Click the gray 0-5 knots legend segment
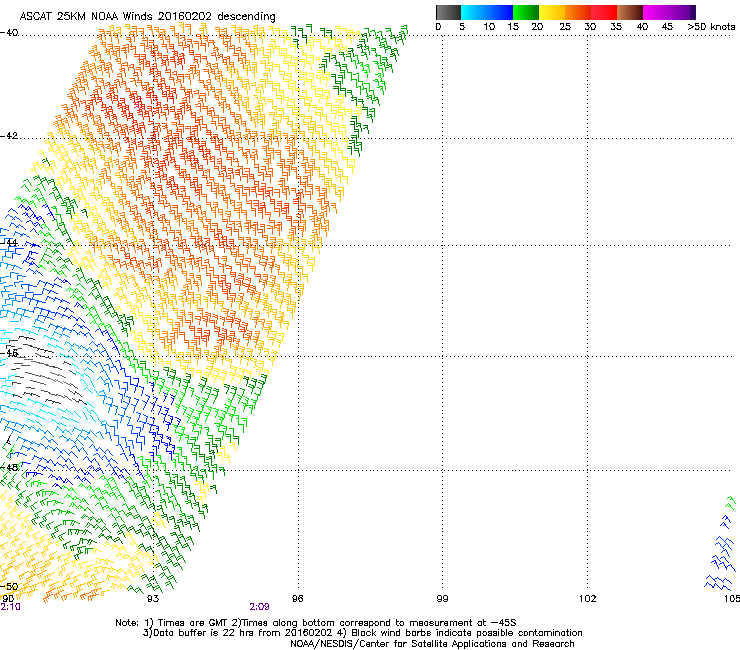 click(448, 12)
